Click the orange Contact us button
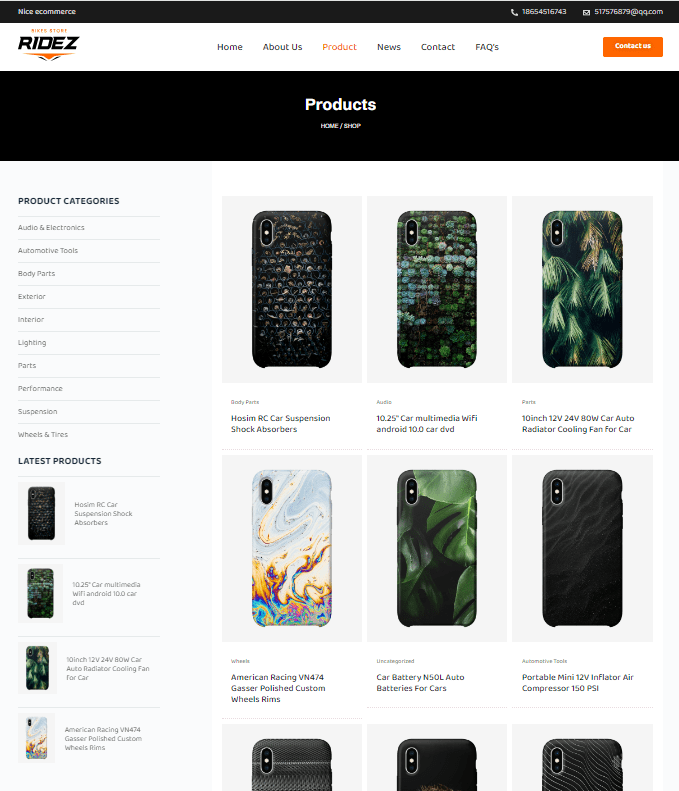This screenshot has height=791, width=679. (633, 46)
